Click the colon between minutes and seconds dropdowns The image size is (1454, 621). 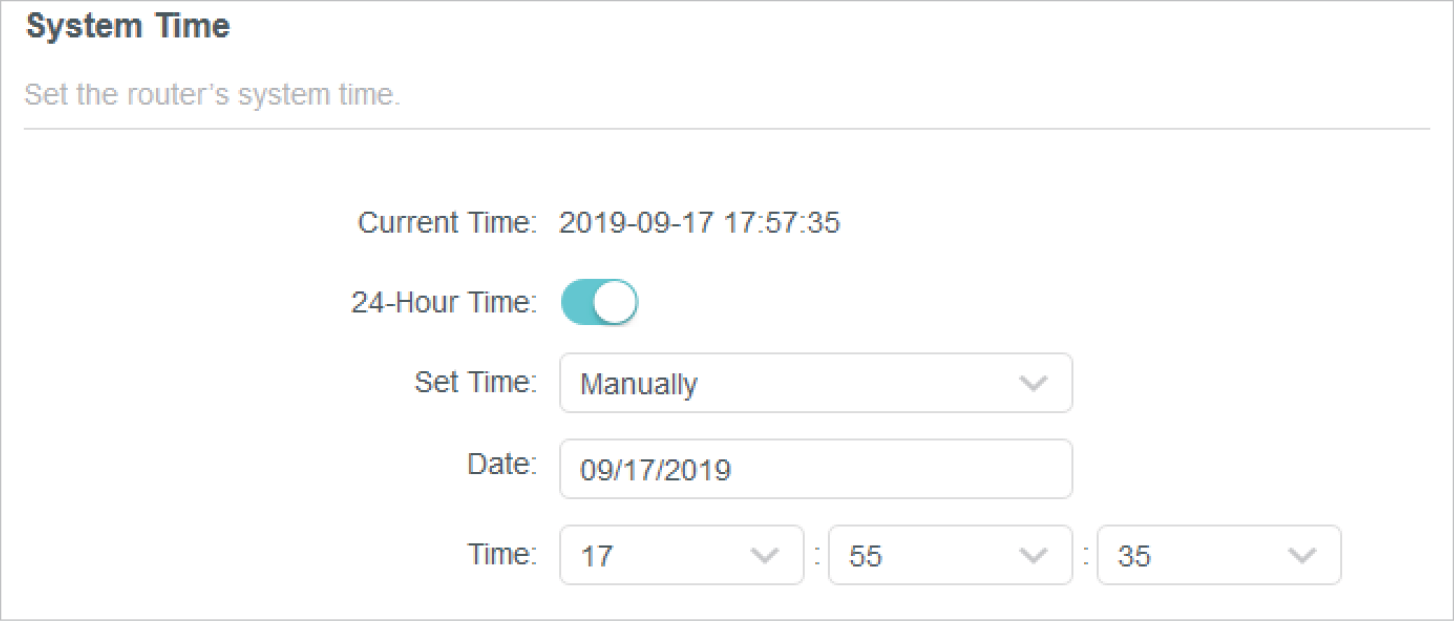click(1085, 556)
